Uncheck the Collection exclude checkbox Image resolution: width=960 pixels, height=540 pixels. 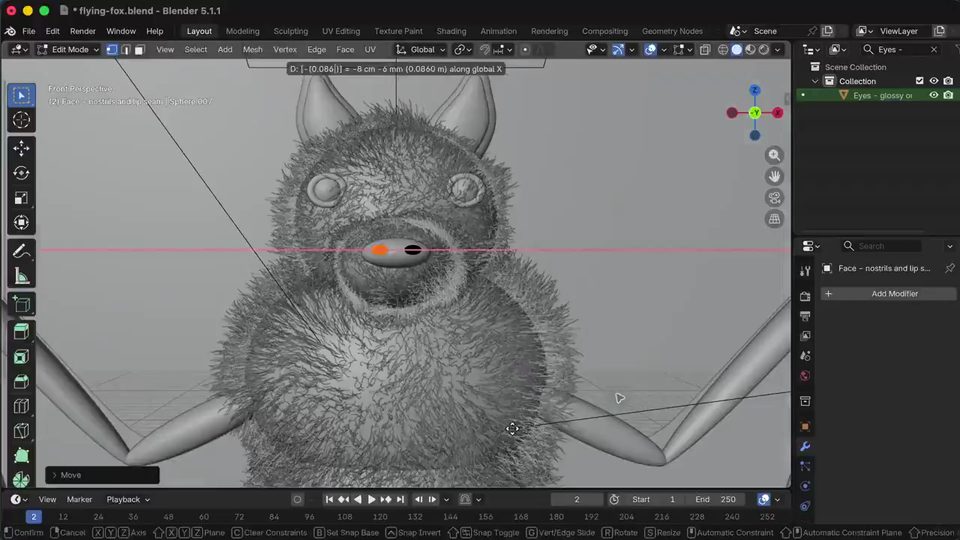pos(920,81)
